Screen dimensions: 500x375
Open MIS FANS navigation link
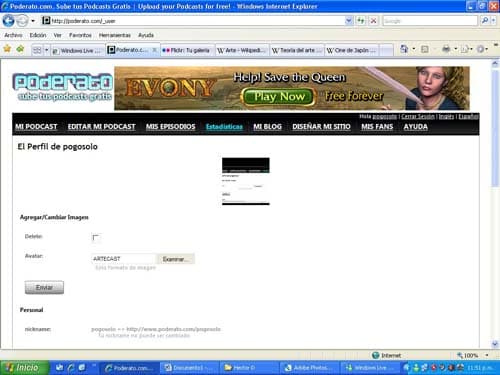pos(377,127)
